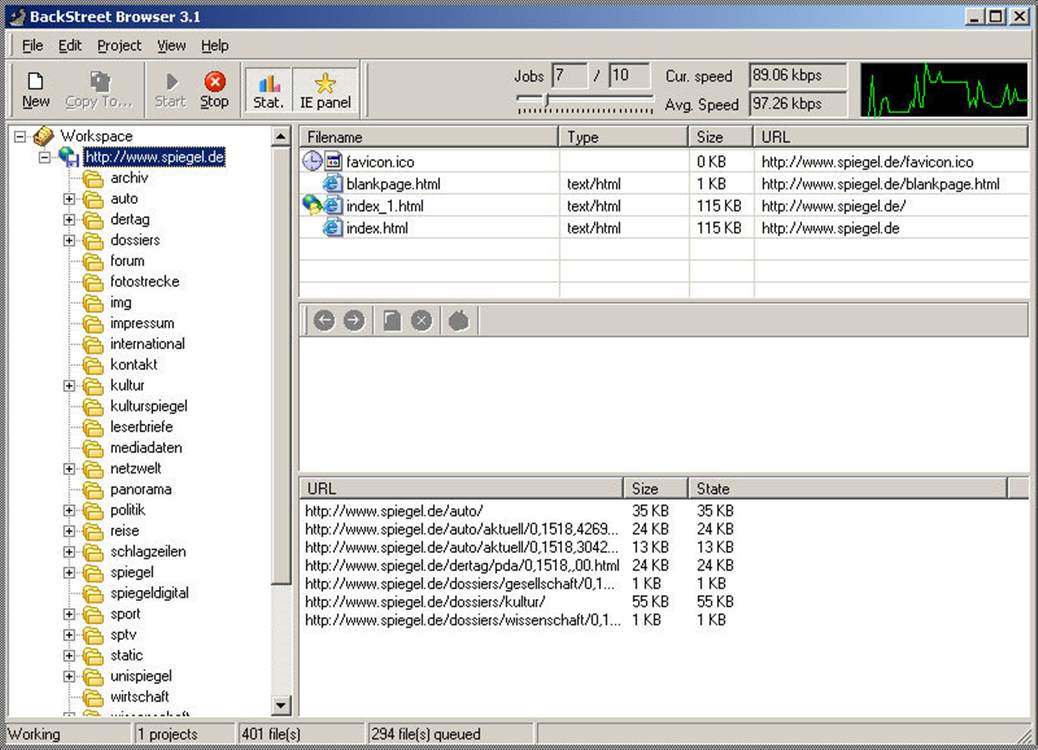Viewport: 1038px width, 750px height.
Task: Click the State column header in queue
Action: 847,489
